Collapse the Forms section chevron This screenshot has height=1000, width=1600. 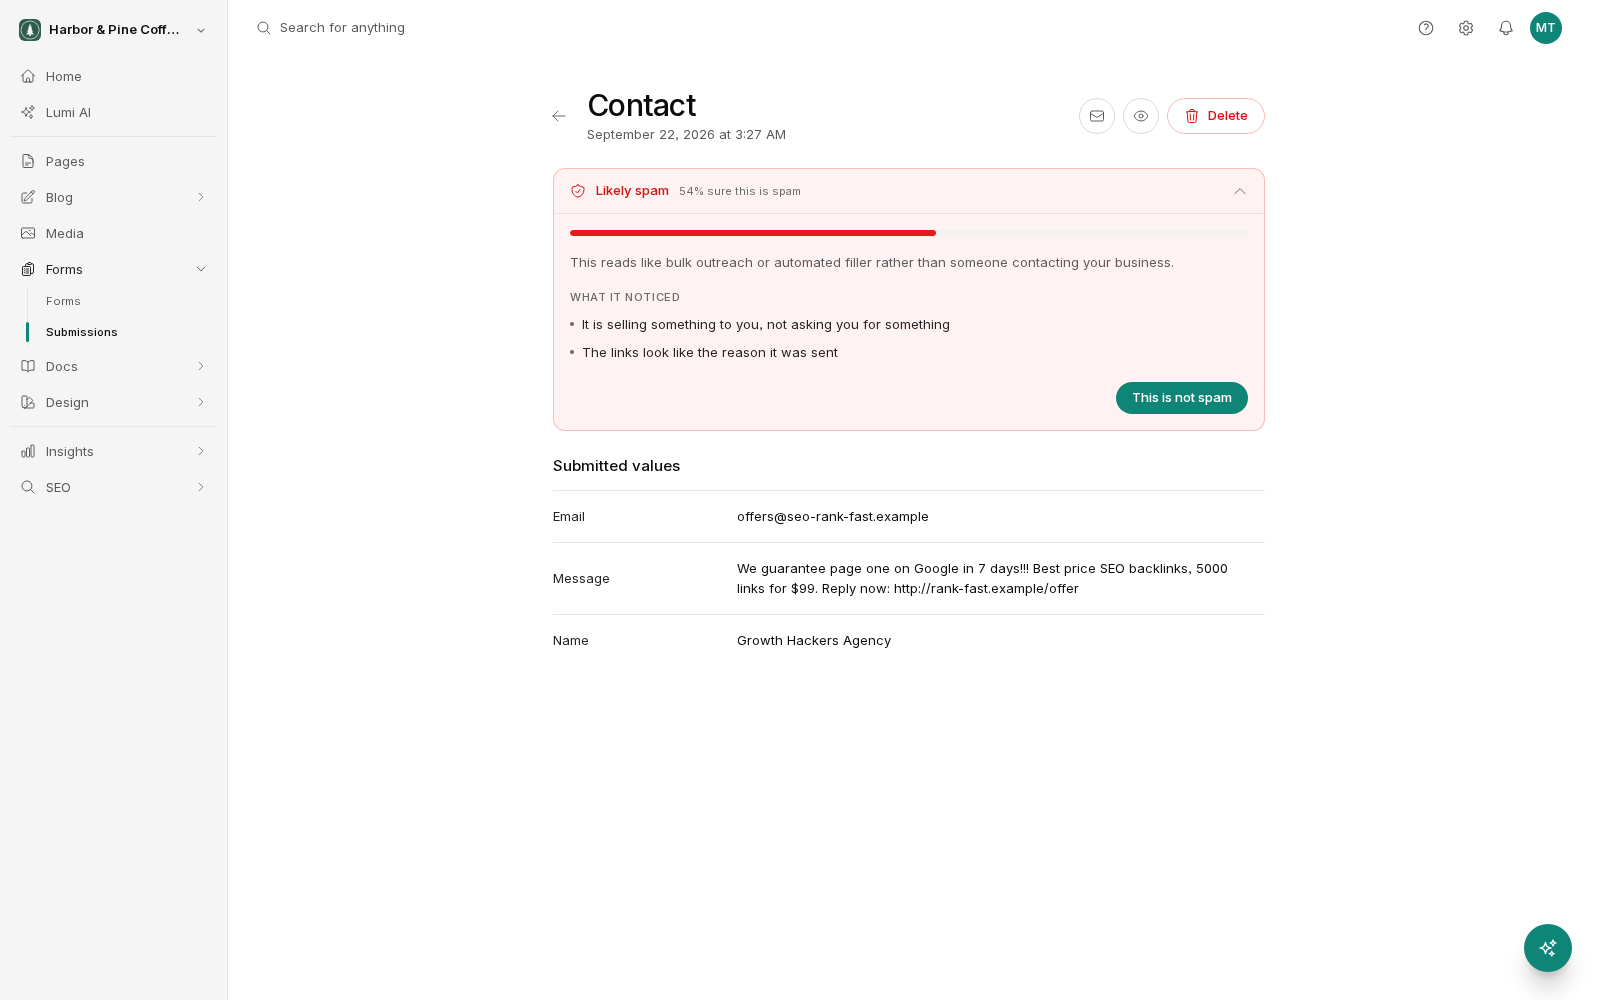tap(201, 269)
